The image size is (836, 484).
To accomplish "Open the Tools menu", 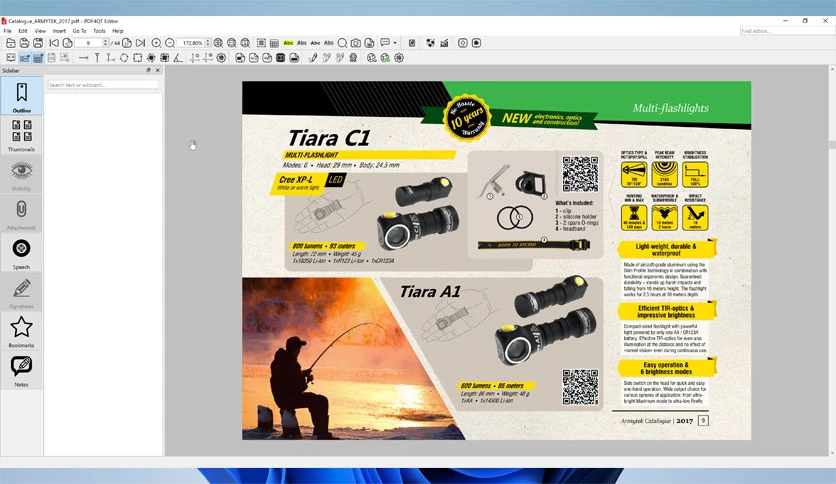I will (x=99, y=31).
